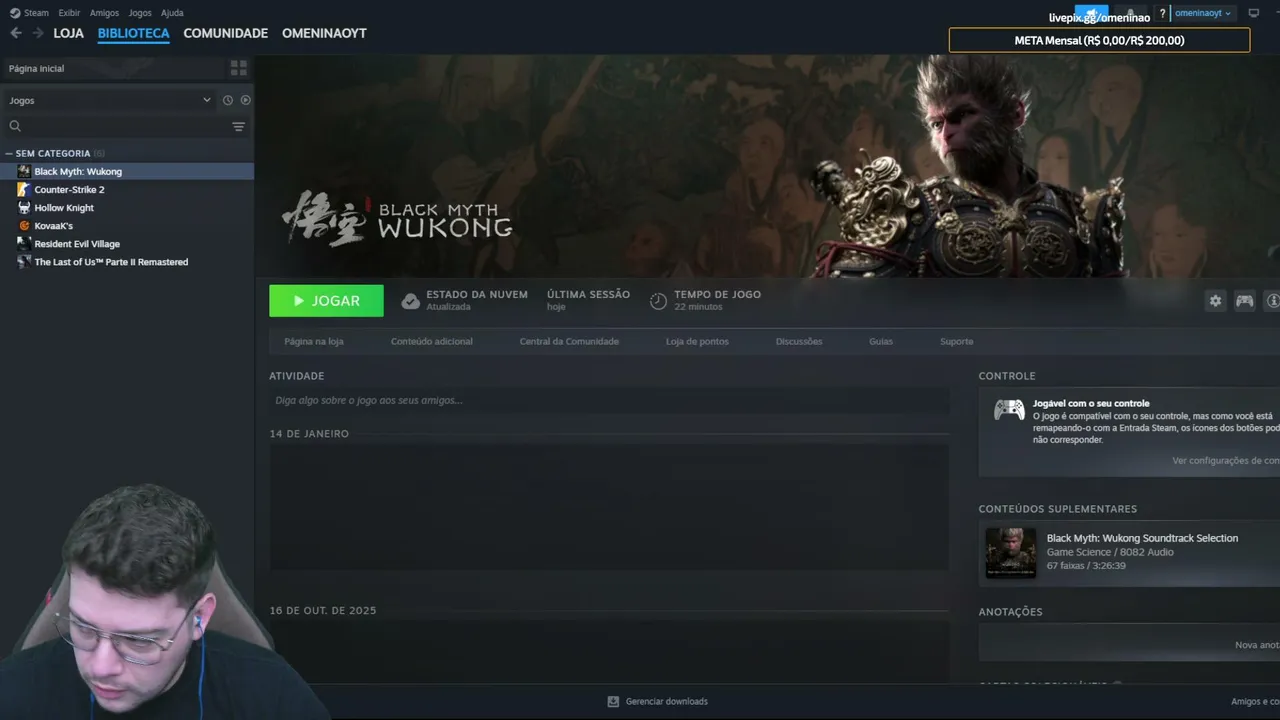Screen dimensions: 1280x720
Task: Go forward with the right arrow
Action: pyautogui.click(x=38, y=33)
